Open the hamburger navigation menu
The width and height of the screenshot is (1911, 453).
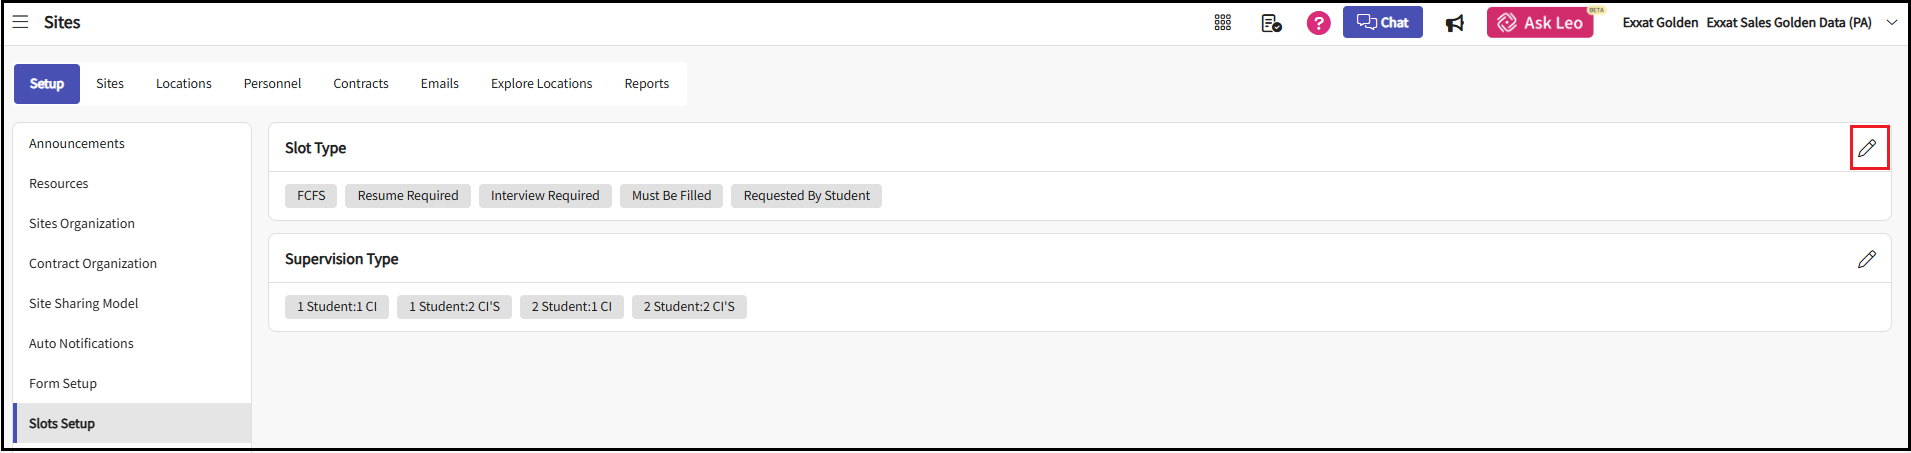point(20,22)
